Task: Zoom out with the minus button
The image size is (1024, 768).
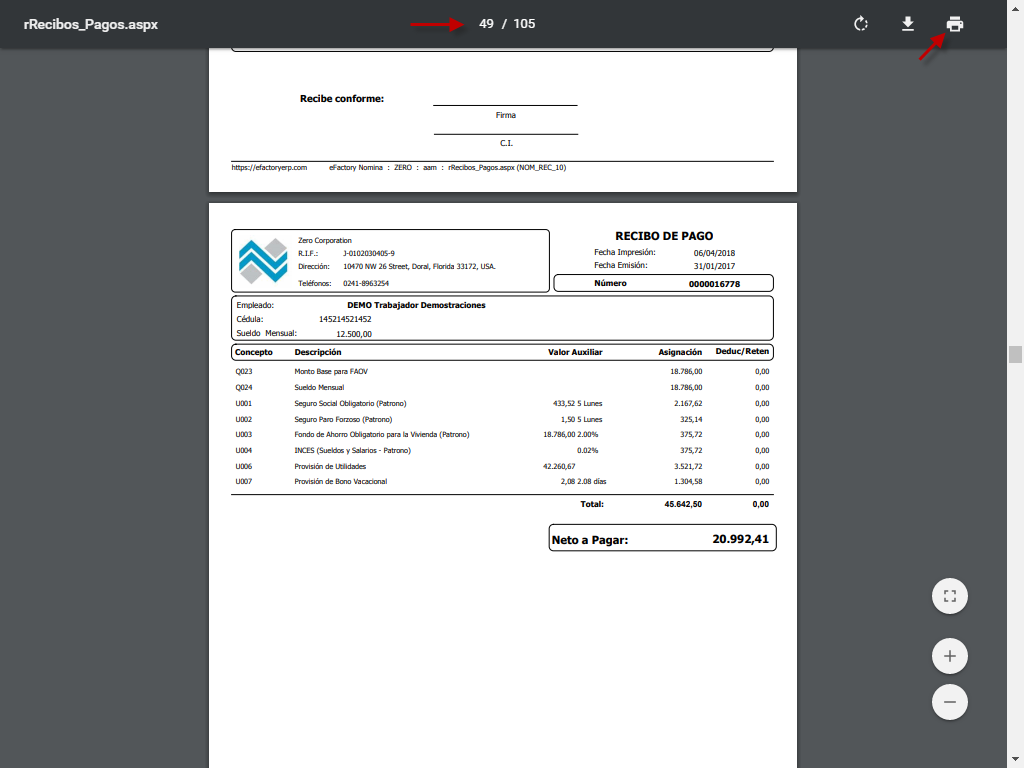Action: coord(949,702)
